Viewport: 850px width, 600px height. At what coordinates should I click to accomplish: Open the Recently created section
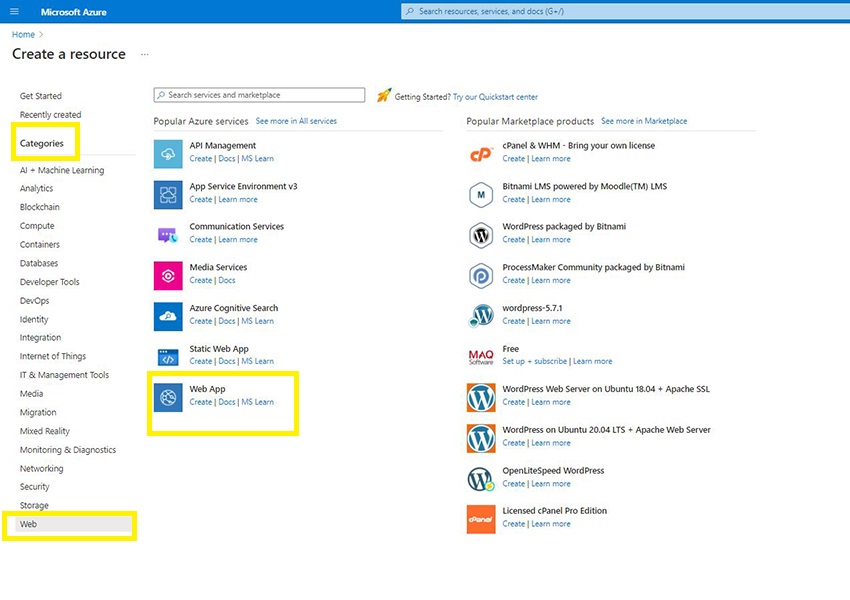point(51,115)
